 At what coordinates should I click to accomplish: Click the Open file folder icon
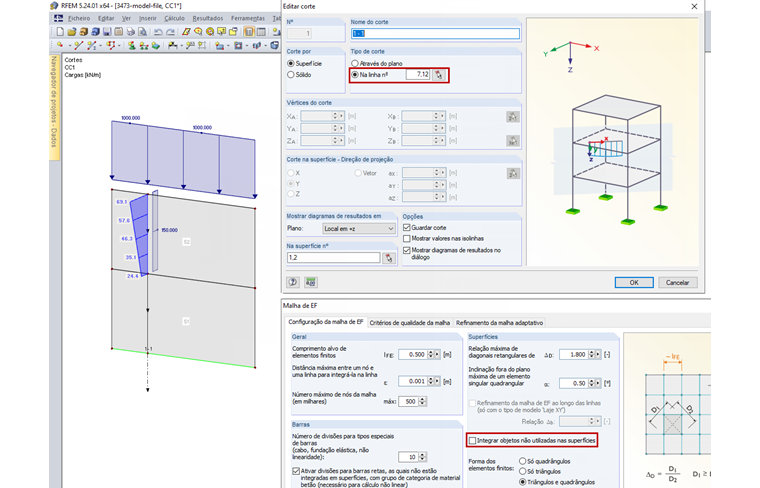click(72, 31)
